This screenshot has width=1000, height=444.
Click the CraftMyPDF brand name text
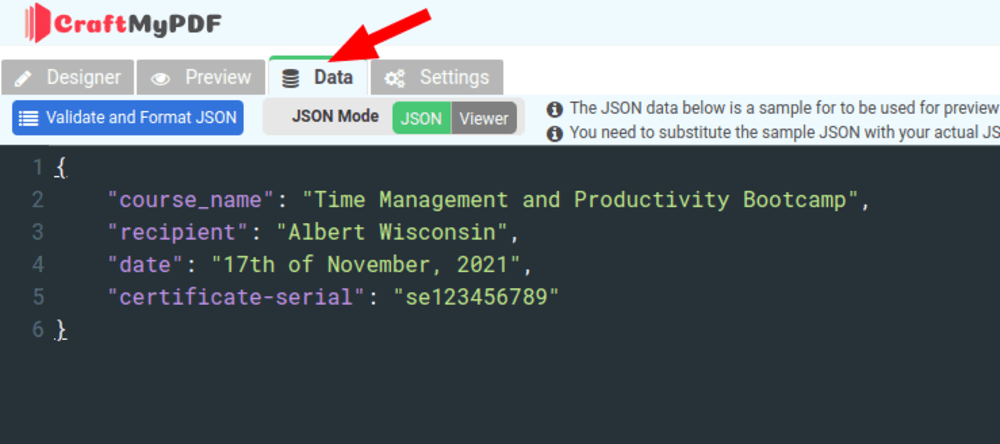pos(138,24)
